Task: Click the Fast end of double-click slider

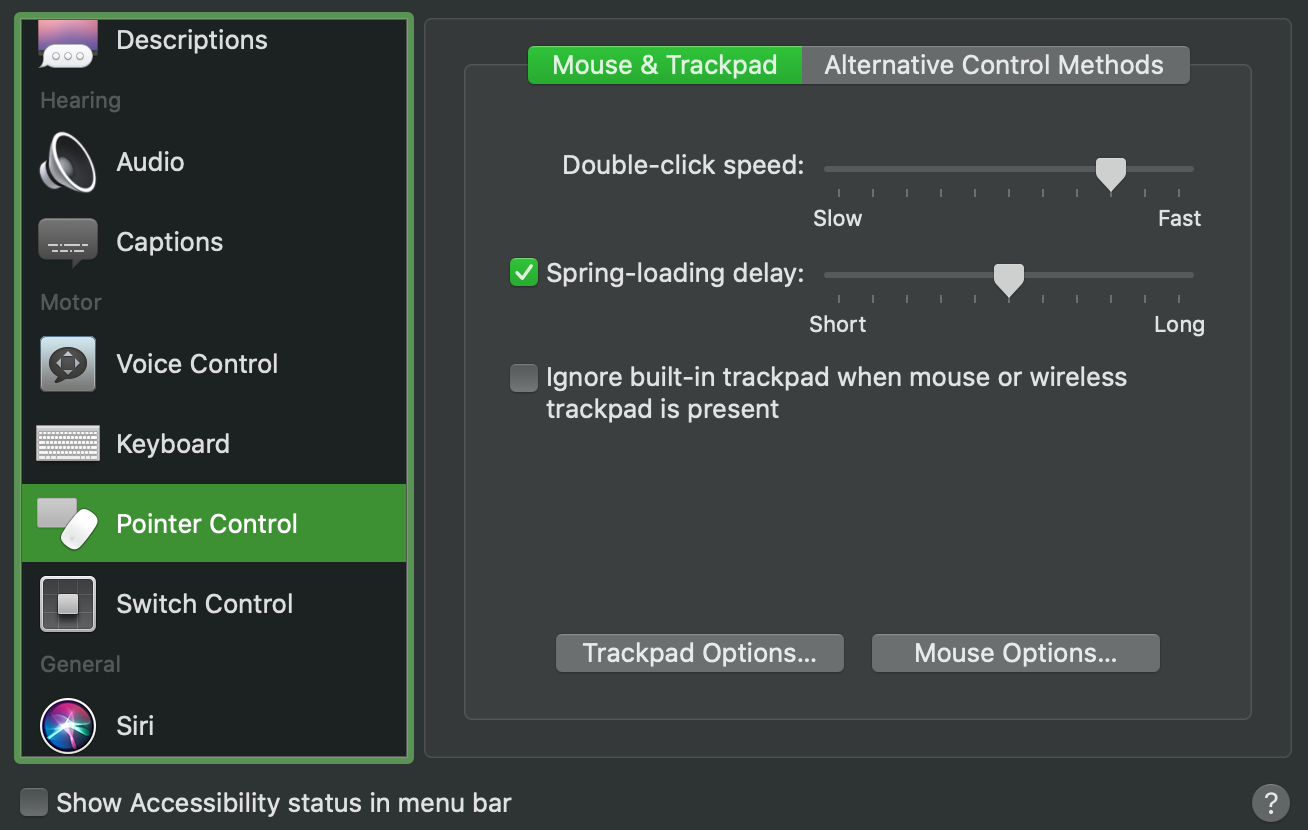Action: 1180,169
